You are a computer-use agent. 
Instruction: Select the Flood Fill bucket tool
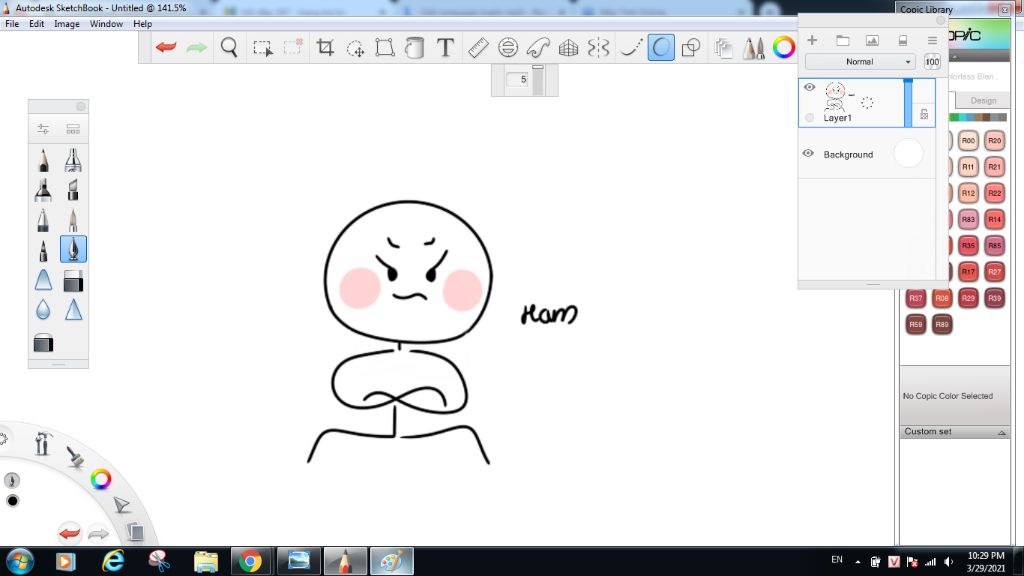(415, 48)
